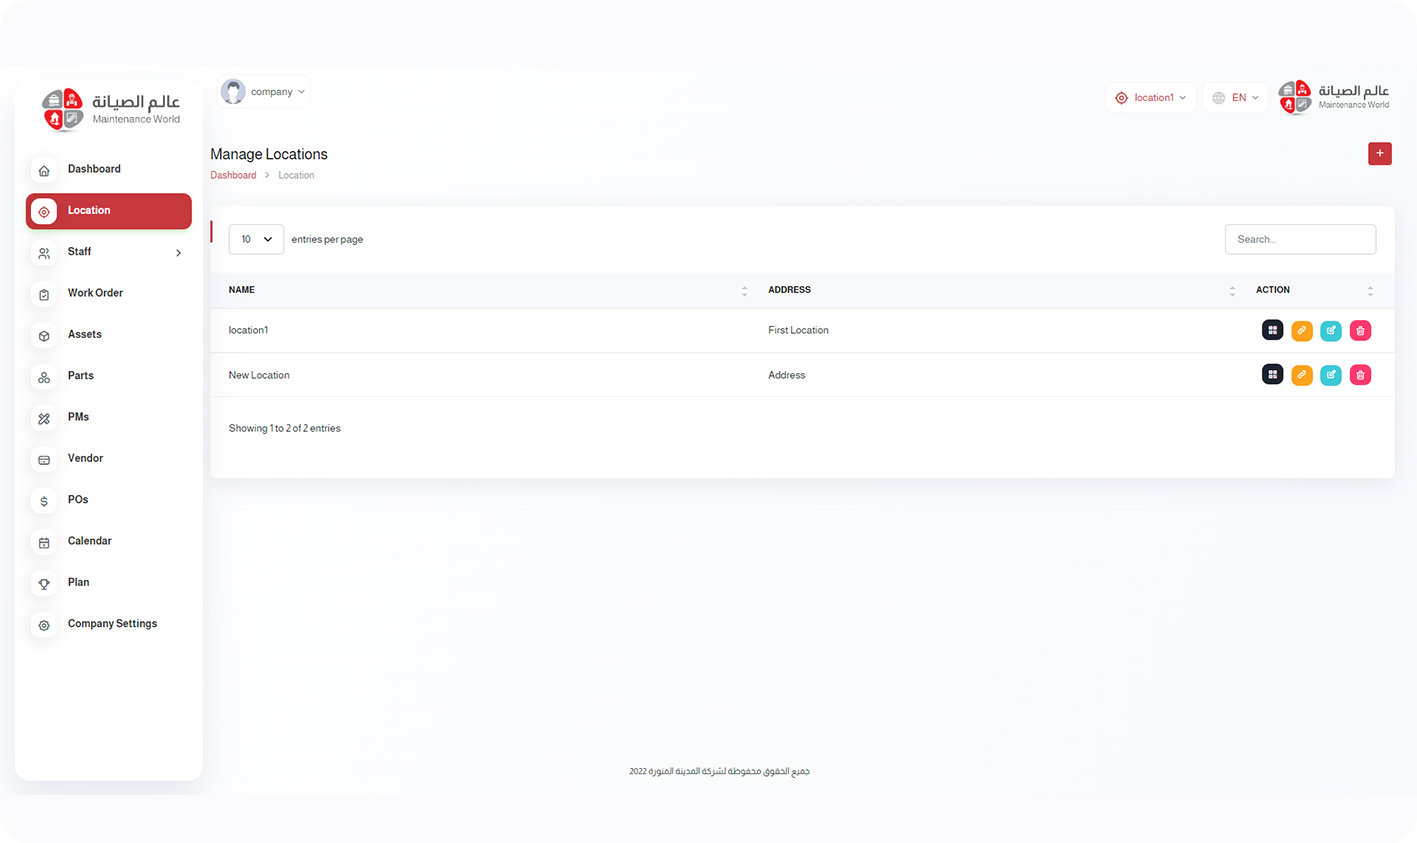The image size is (1417, 843).
Task: Open the Assets menu item
Action: coord(85,335)
